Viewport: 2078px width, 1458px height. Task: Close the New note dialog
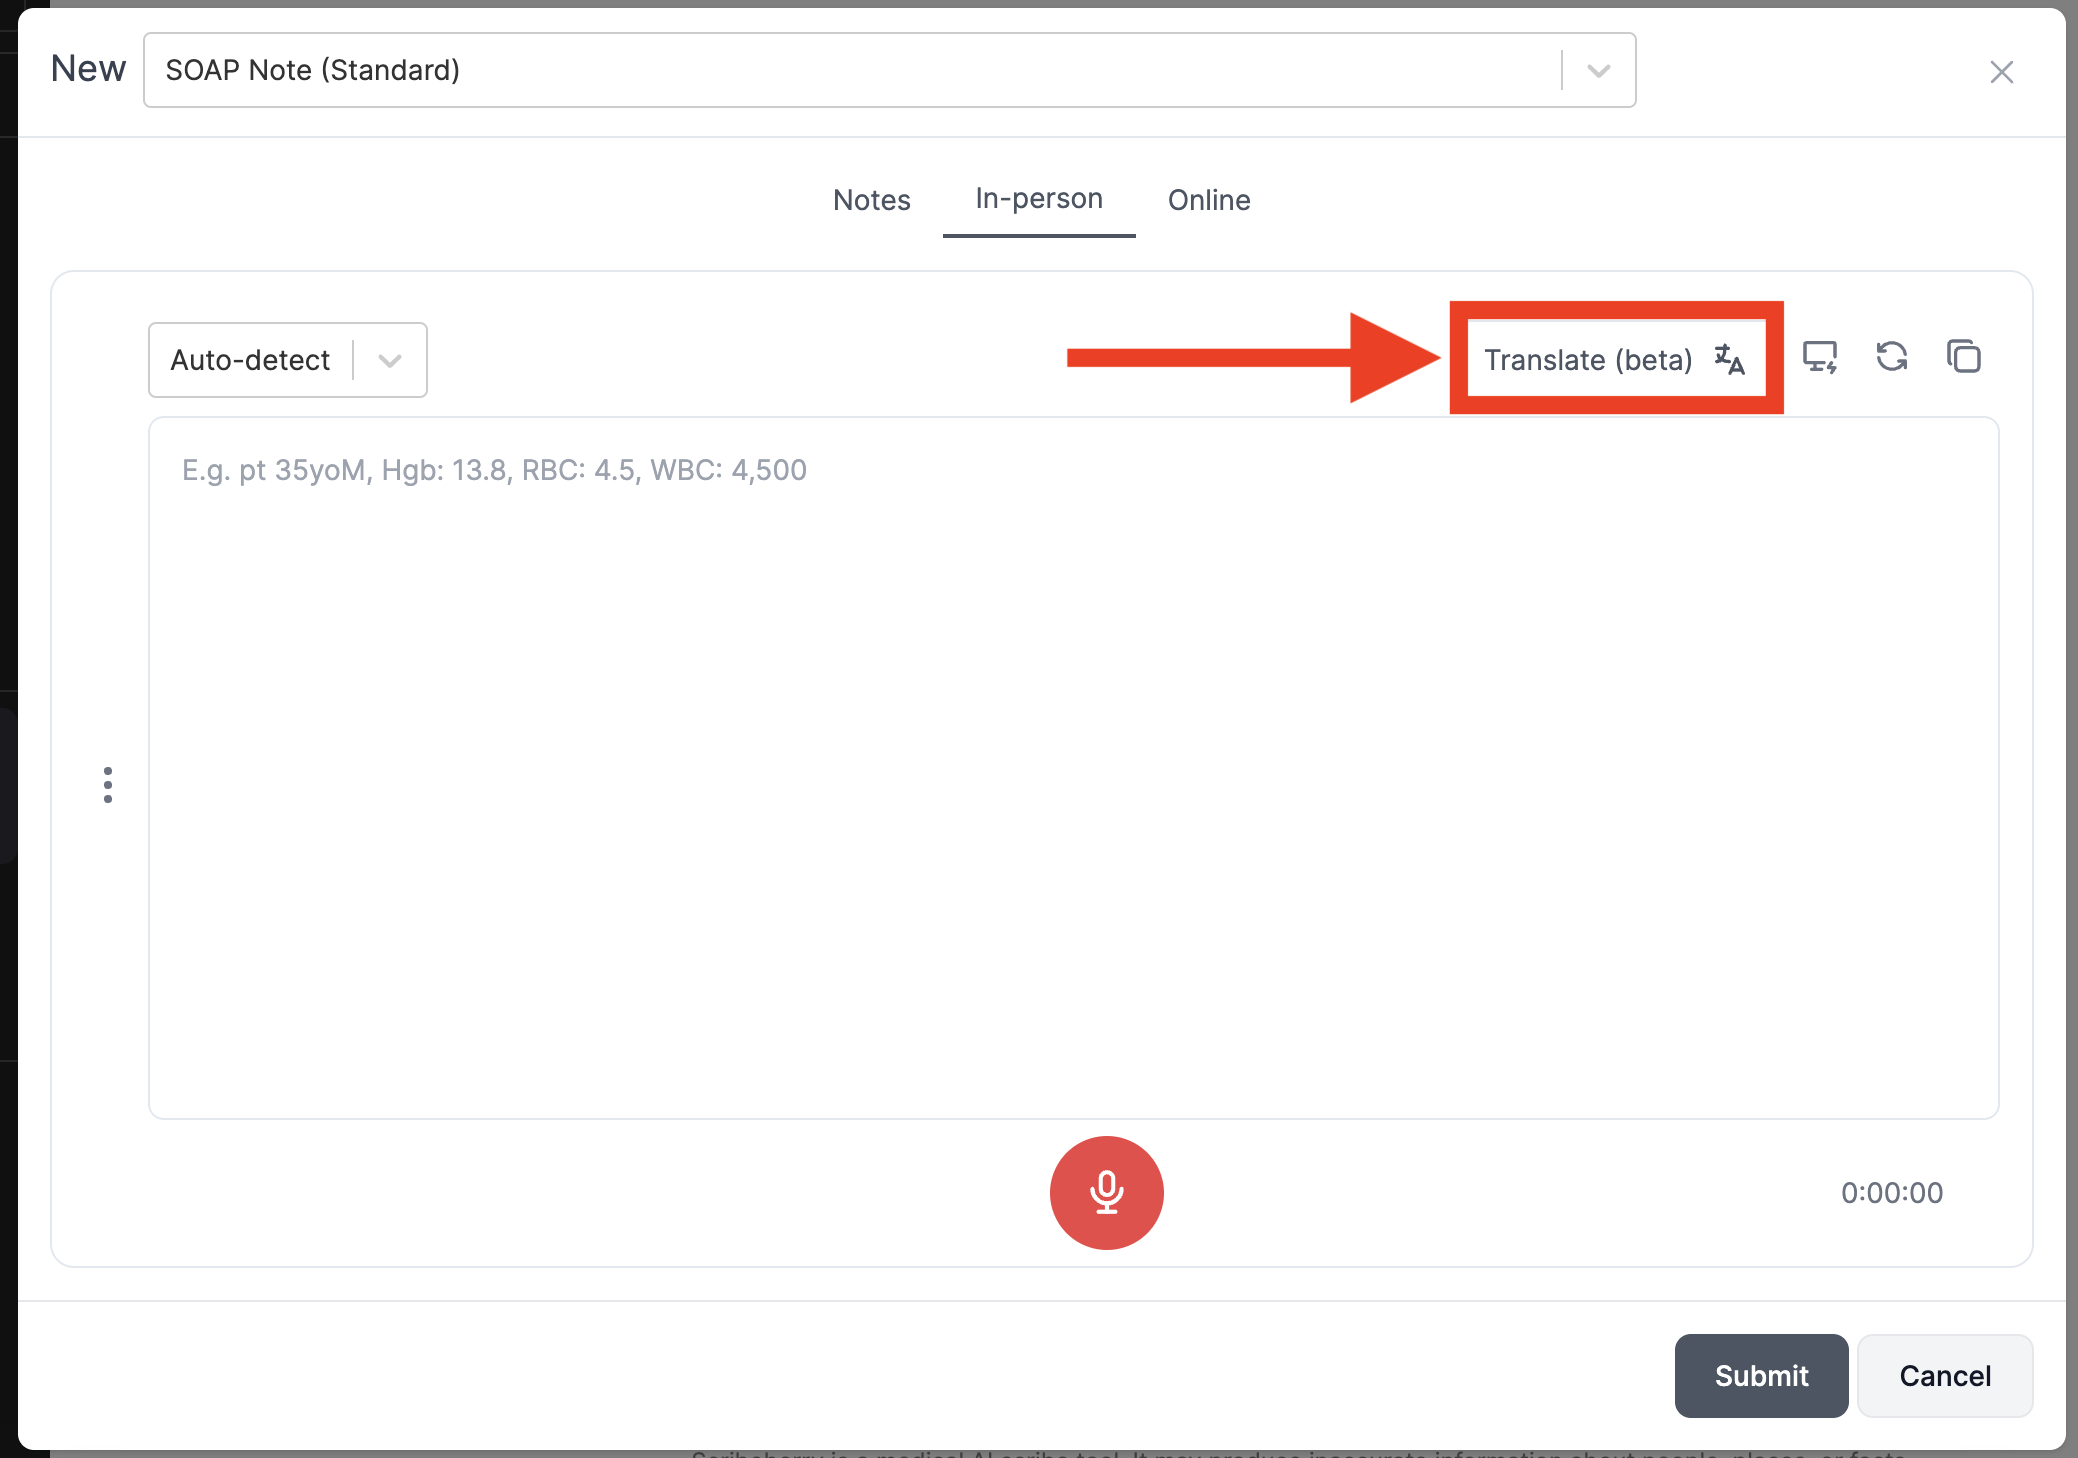click(2001, 72)
